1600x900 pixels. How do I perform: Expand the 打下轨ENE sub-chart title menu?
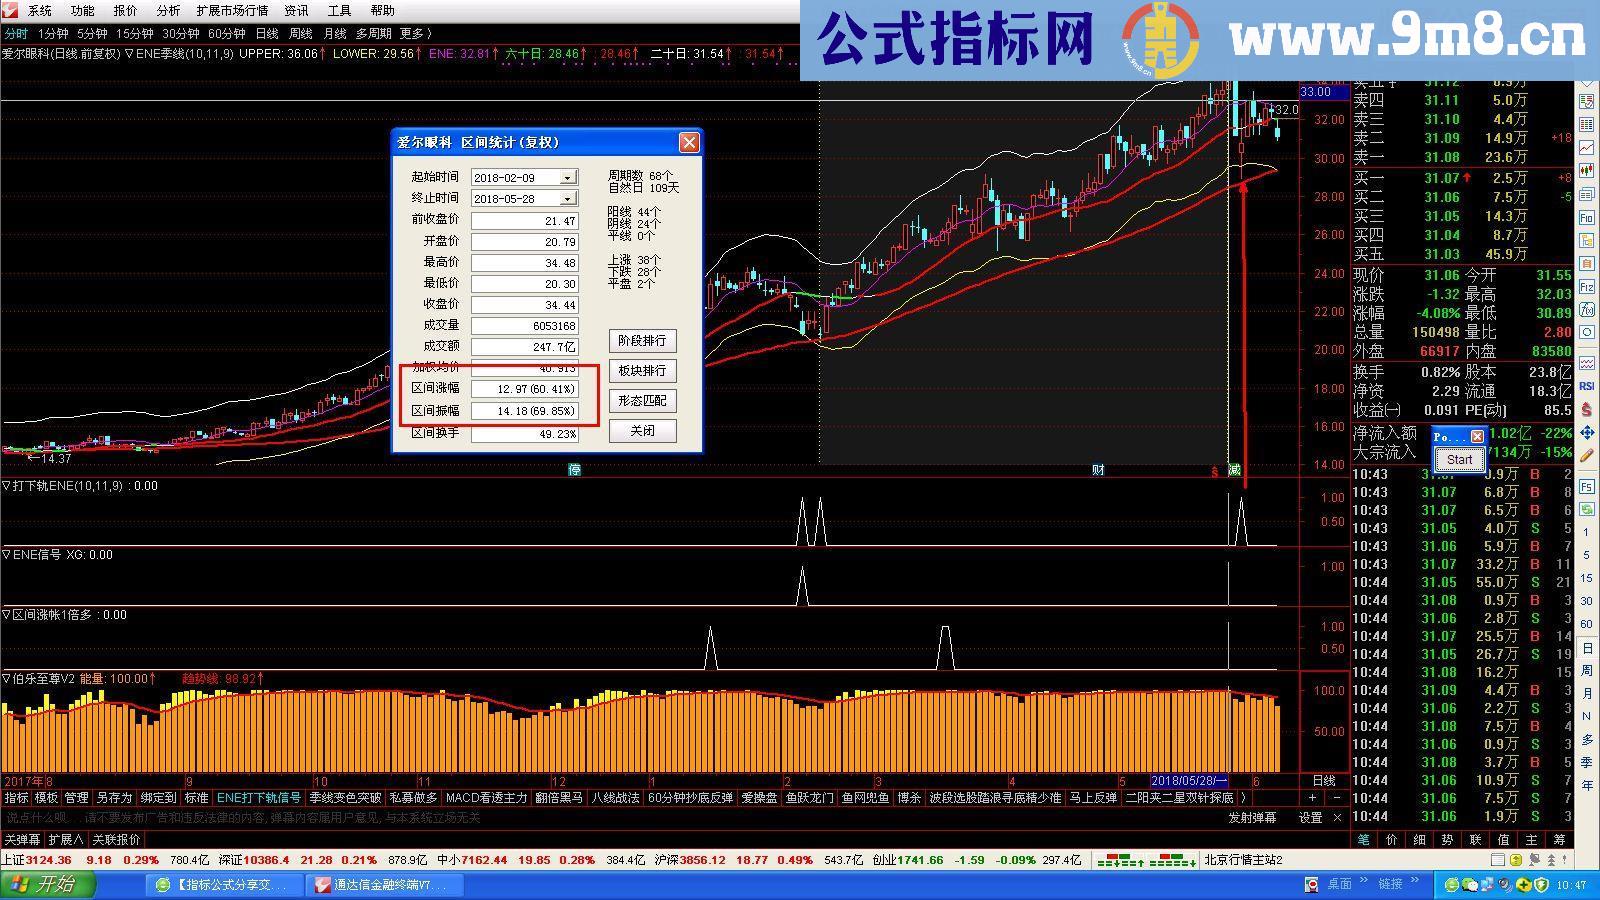[6, 486]
